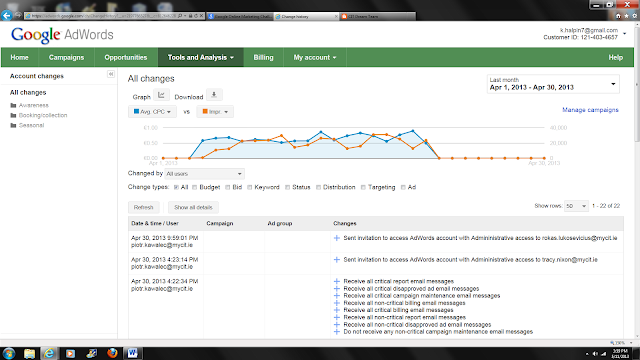The image size is (640, 360).
Task: Open the Impr. metric dropdown
Action: coord(215,111)
